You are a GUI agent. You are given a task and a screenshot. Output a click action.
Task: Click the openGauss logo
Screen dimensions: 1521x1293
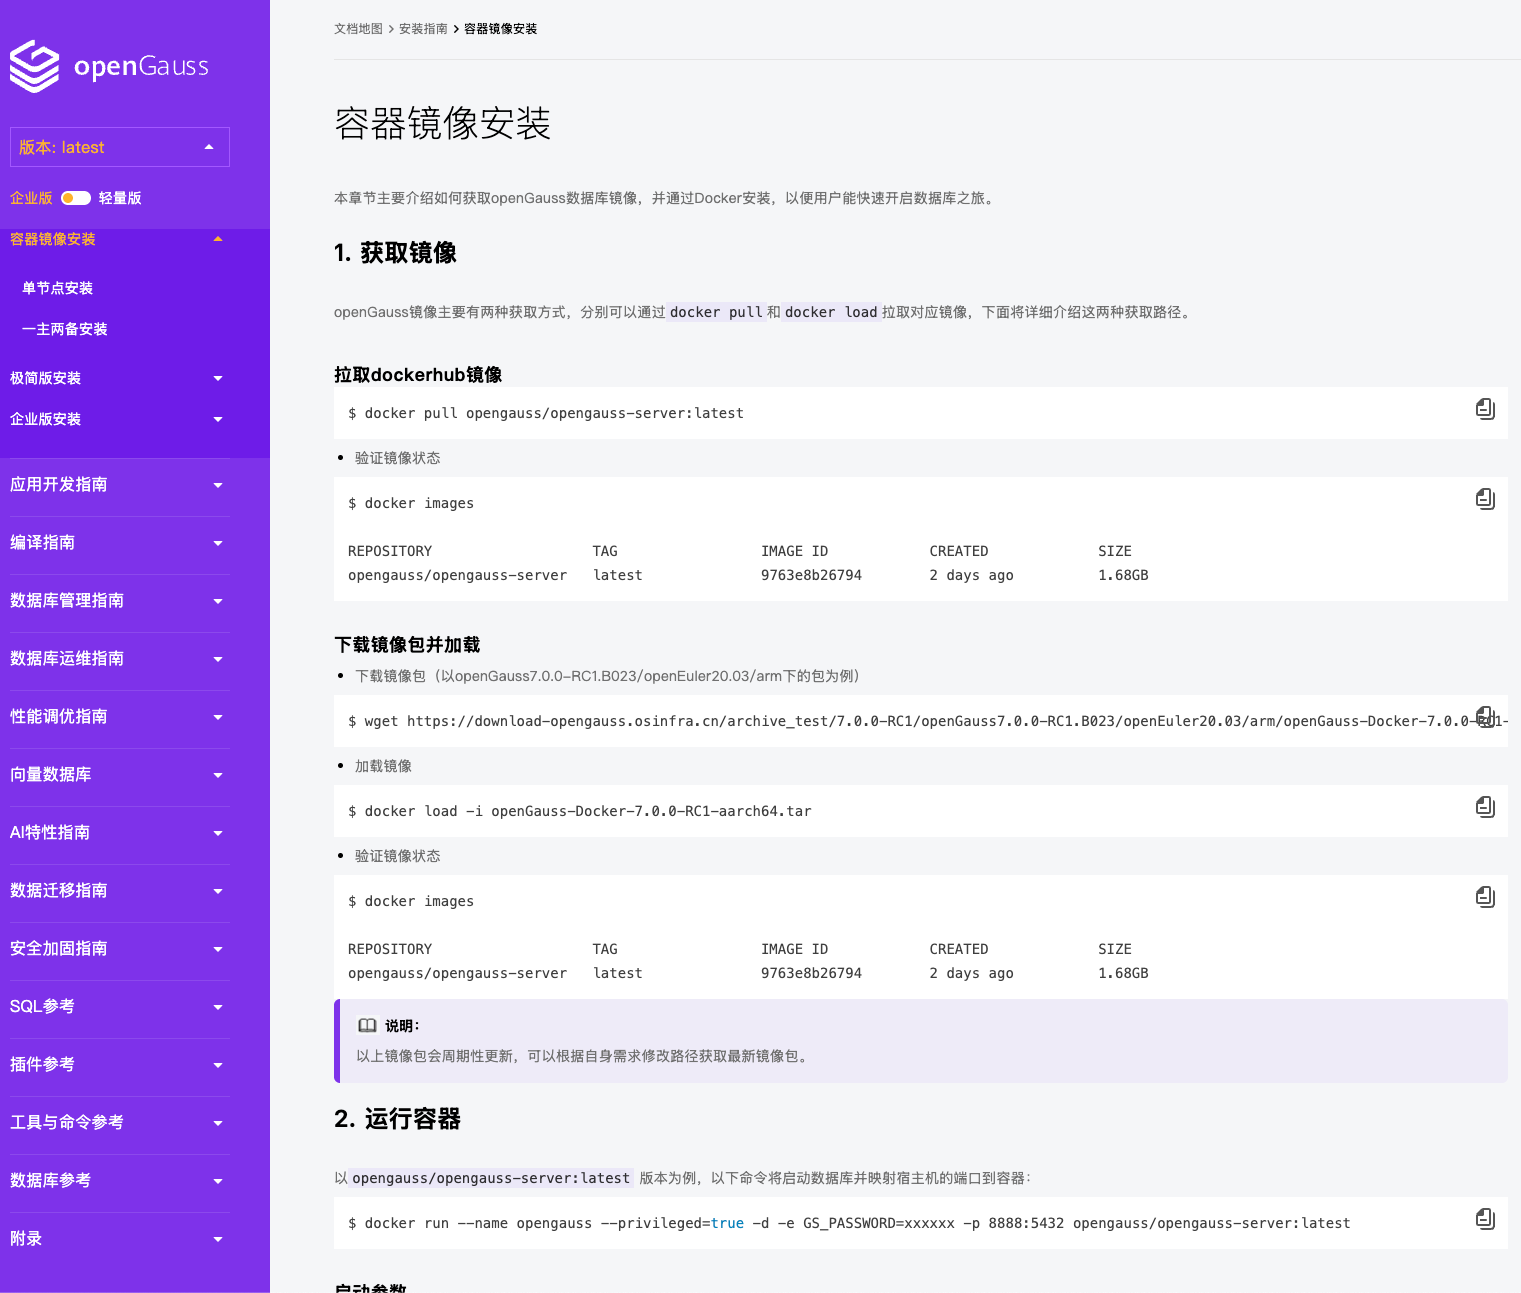pyautogui.click(x=110, y=66)
